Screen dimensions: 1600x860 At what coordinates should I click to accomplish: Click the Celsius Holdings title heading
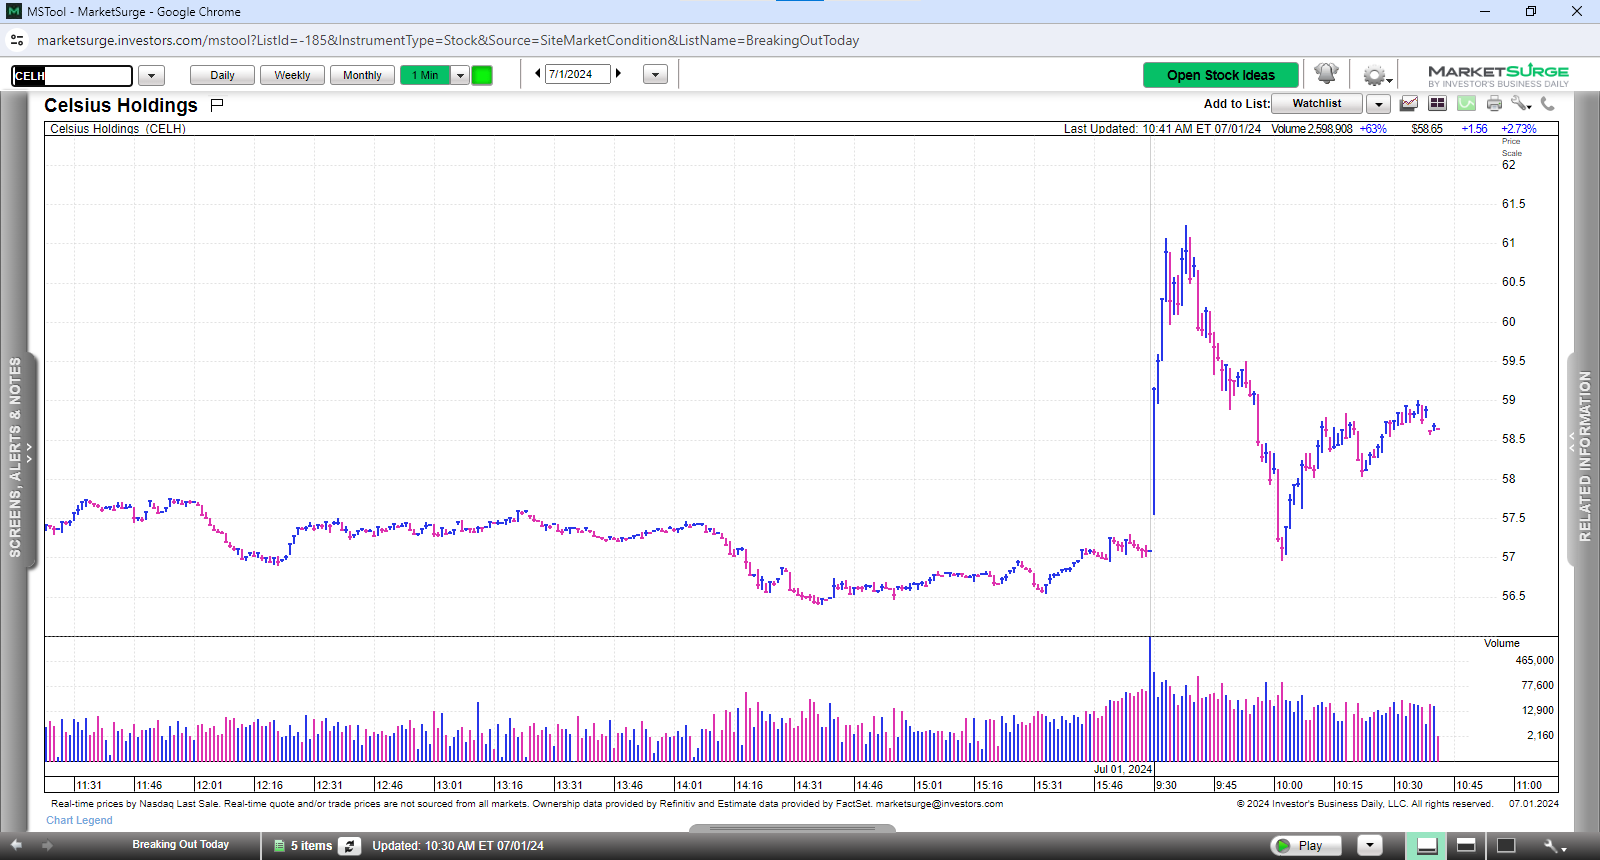click(121, 105)
